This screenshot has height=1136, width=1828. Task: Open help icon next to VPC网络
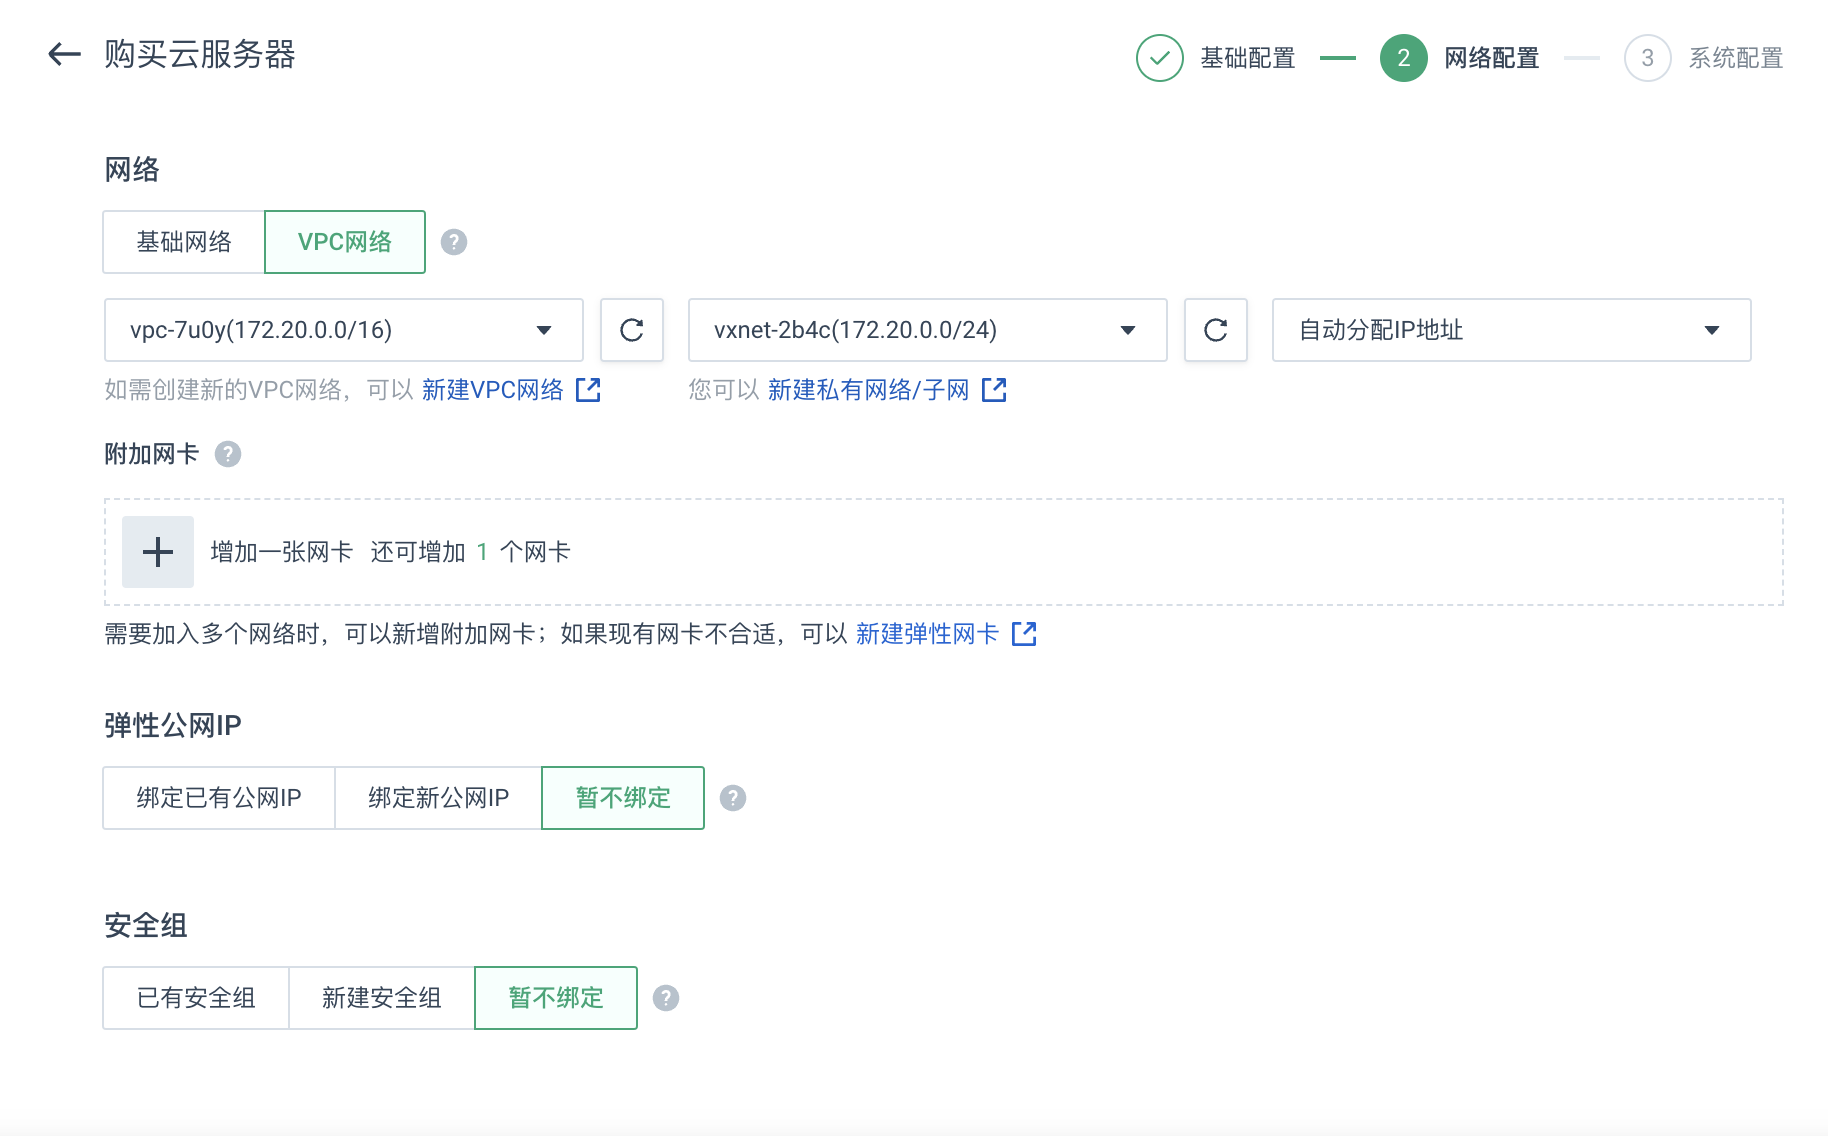pyautogui.click(x=454, y=242)
